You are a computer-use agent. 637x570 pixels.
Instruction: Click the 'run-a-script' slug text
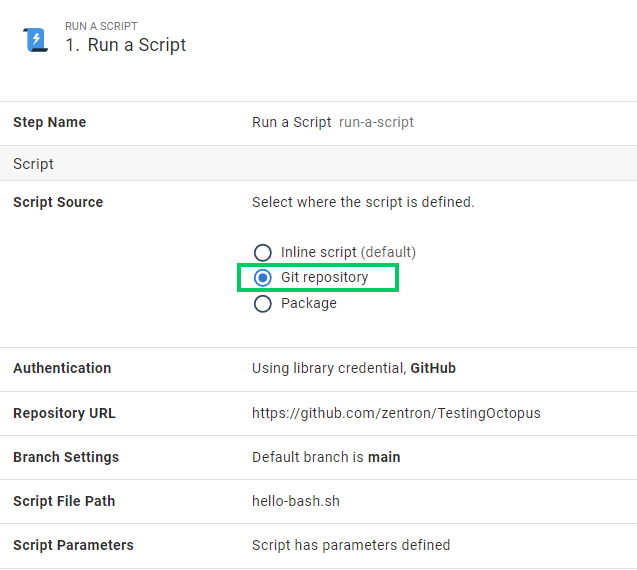click(x=376, y=122)
